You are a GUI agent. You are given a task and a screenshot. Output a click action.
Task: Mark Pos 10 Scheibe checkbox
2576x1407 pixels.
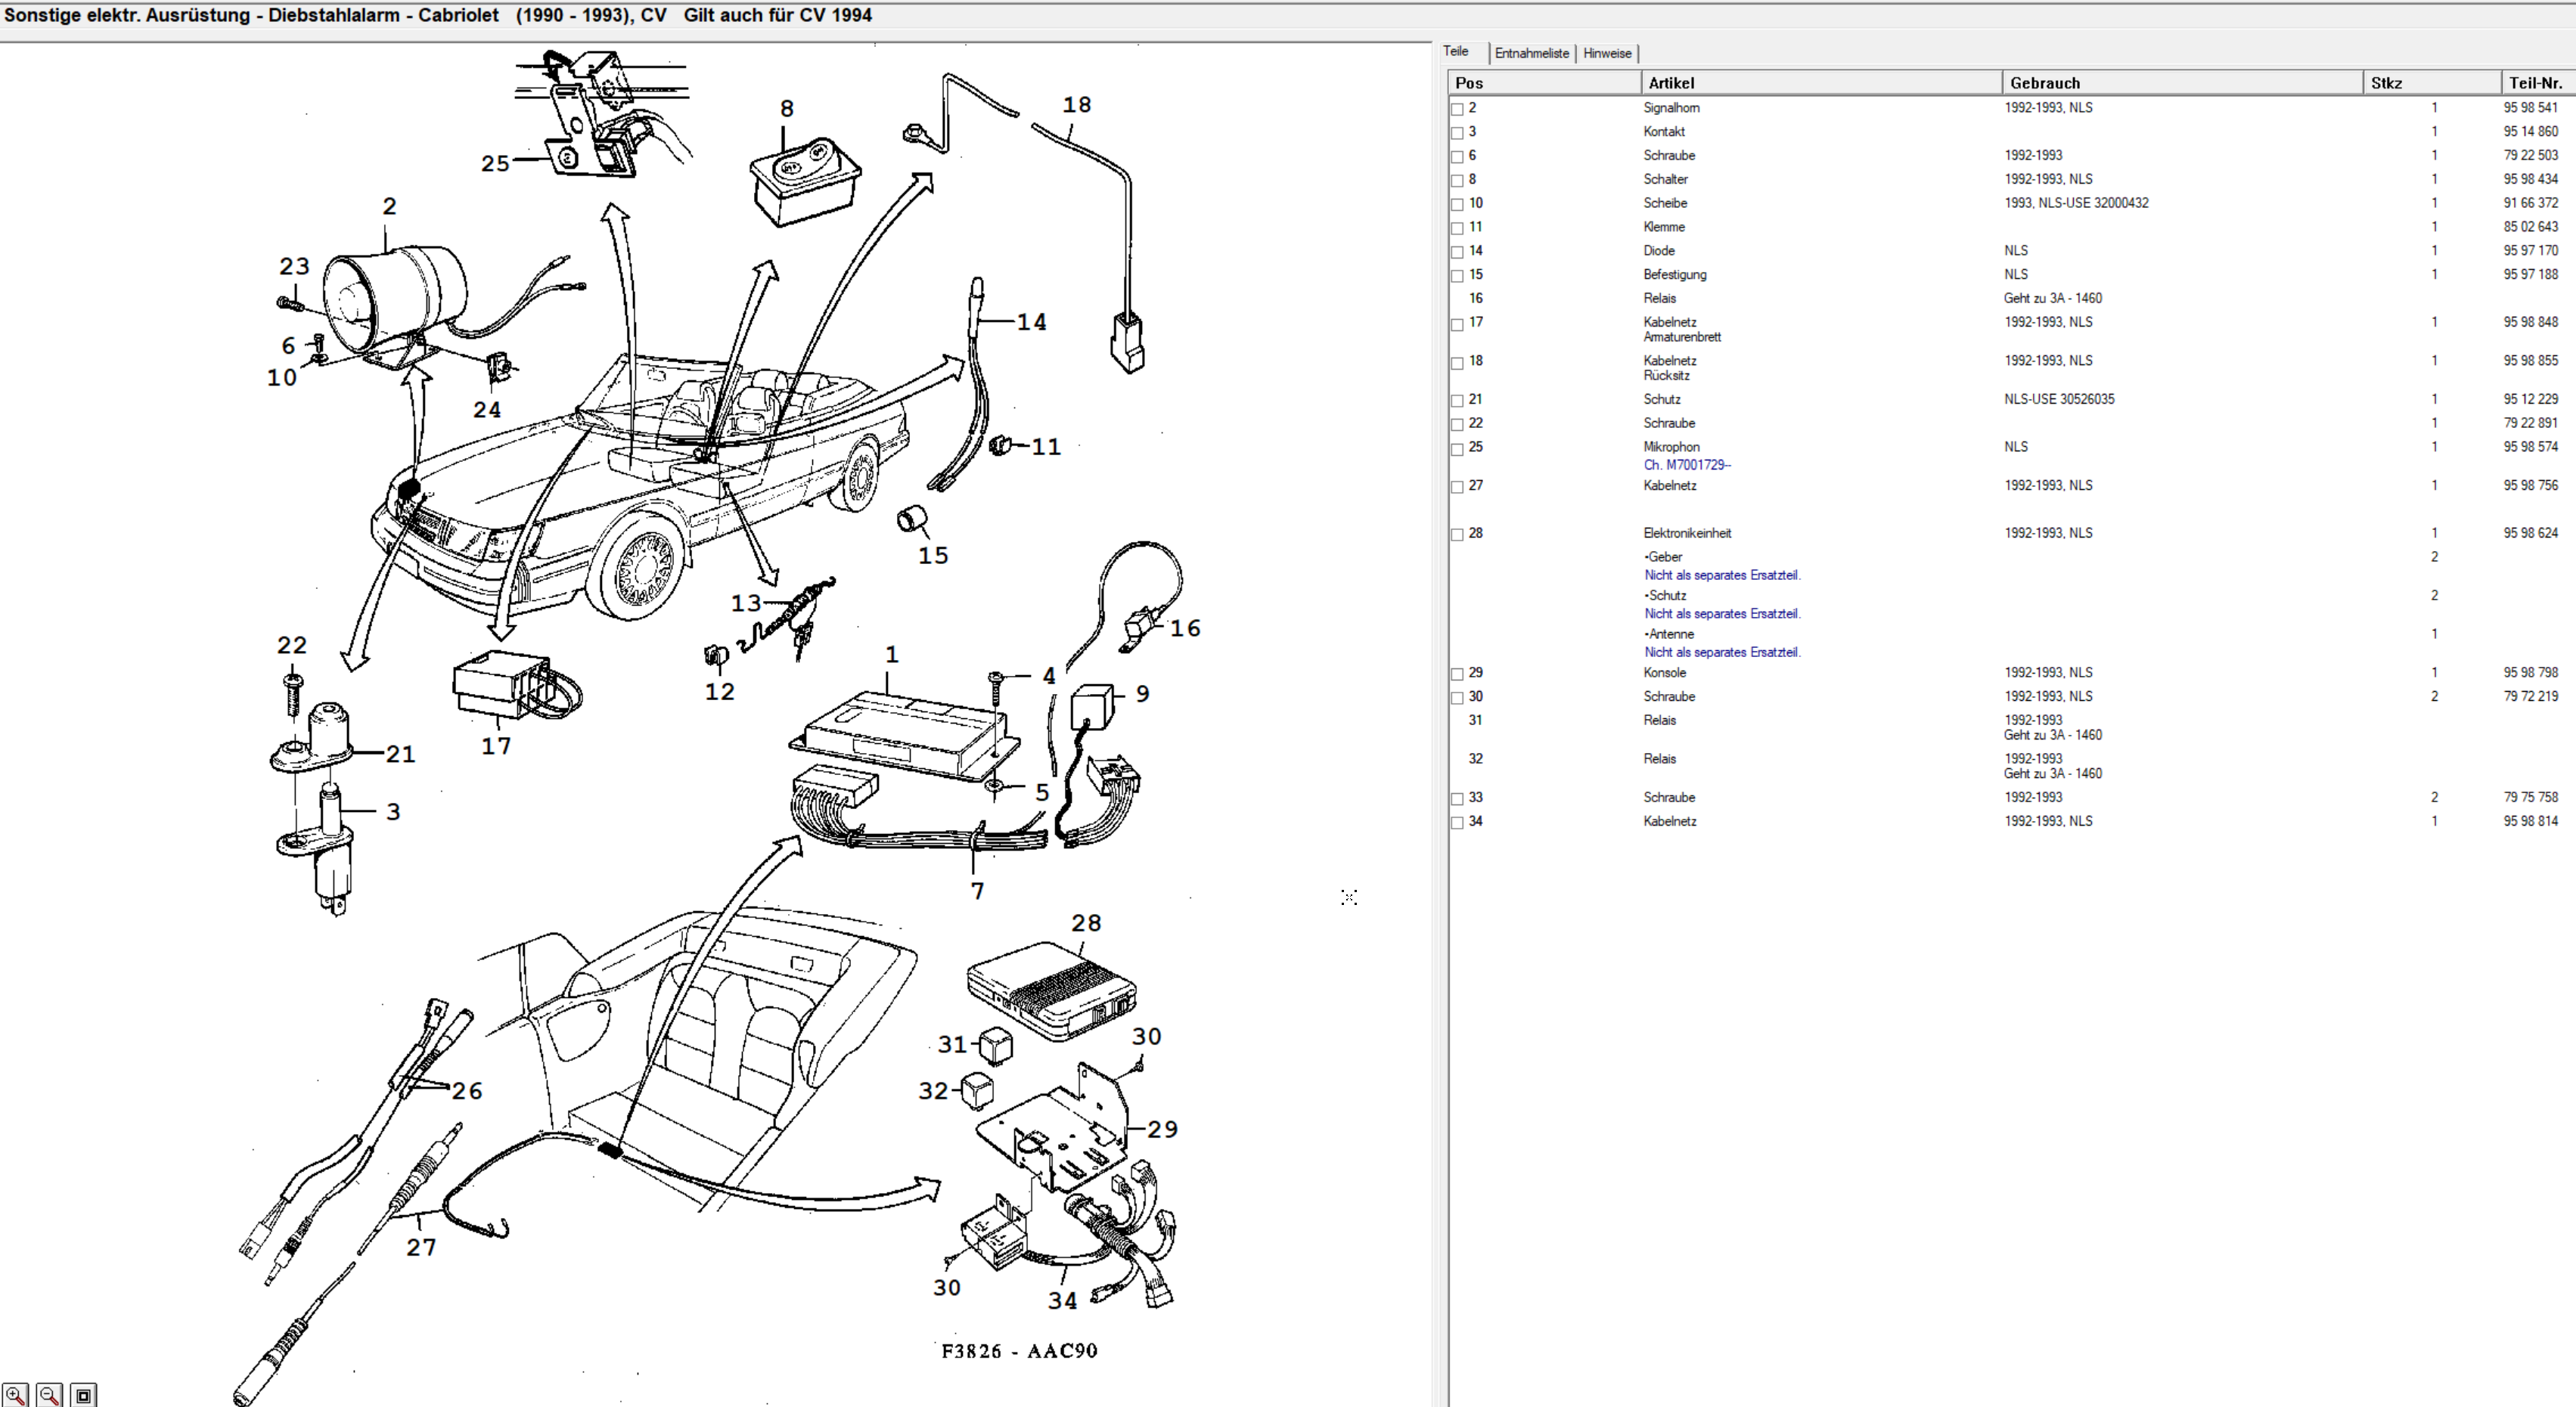click(x=1457, y=205)
